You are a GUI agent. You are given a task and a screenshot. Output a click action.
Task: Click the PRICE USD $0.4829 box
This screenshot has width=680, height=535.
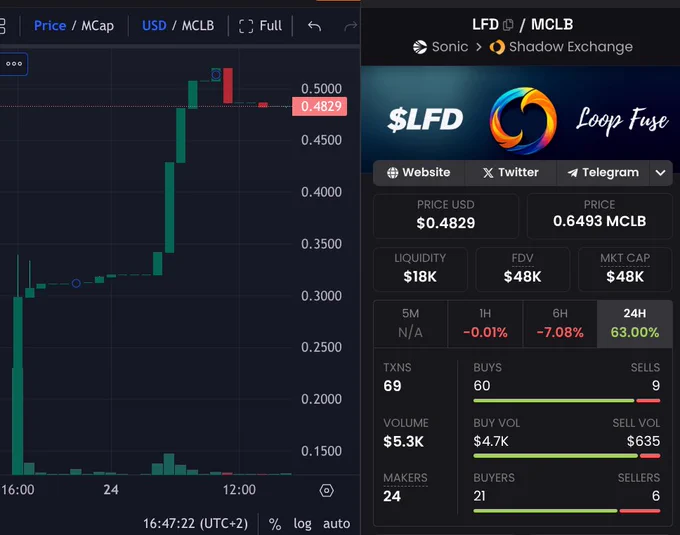point(446,216)
